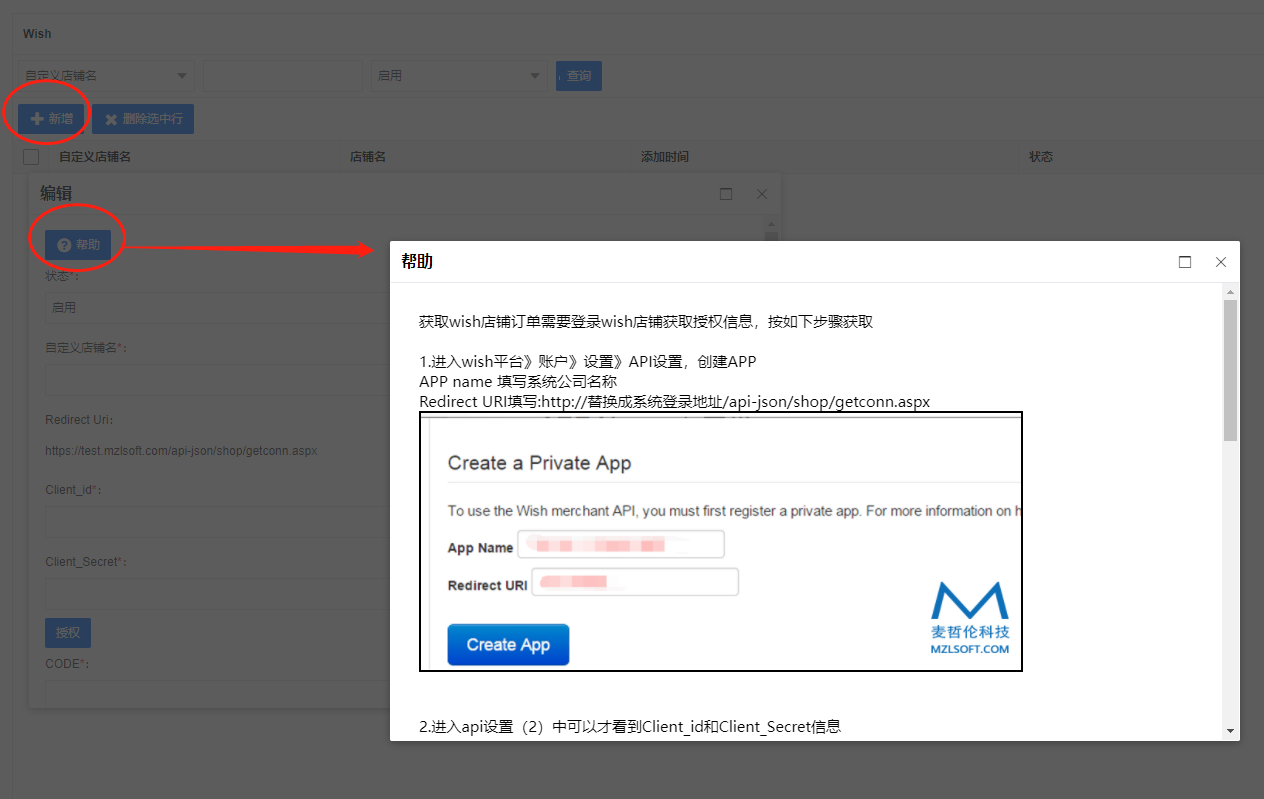Click the 删除选中行 delete button
1264x799 pixels.
point(143,119)
